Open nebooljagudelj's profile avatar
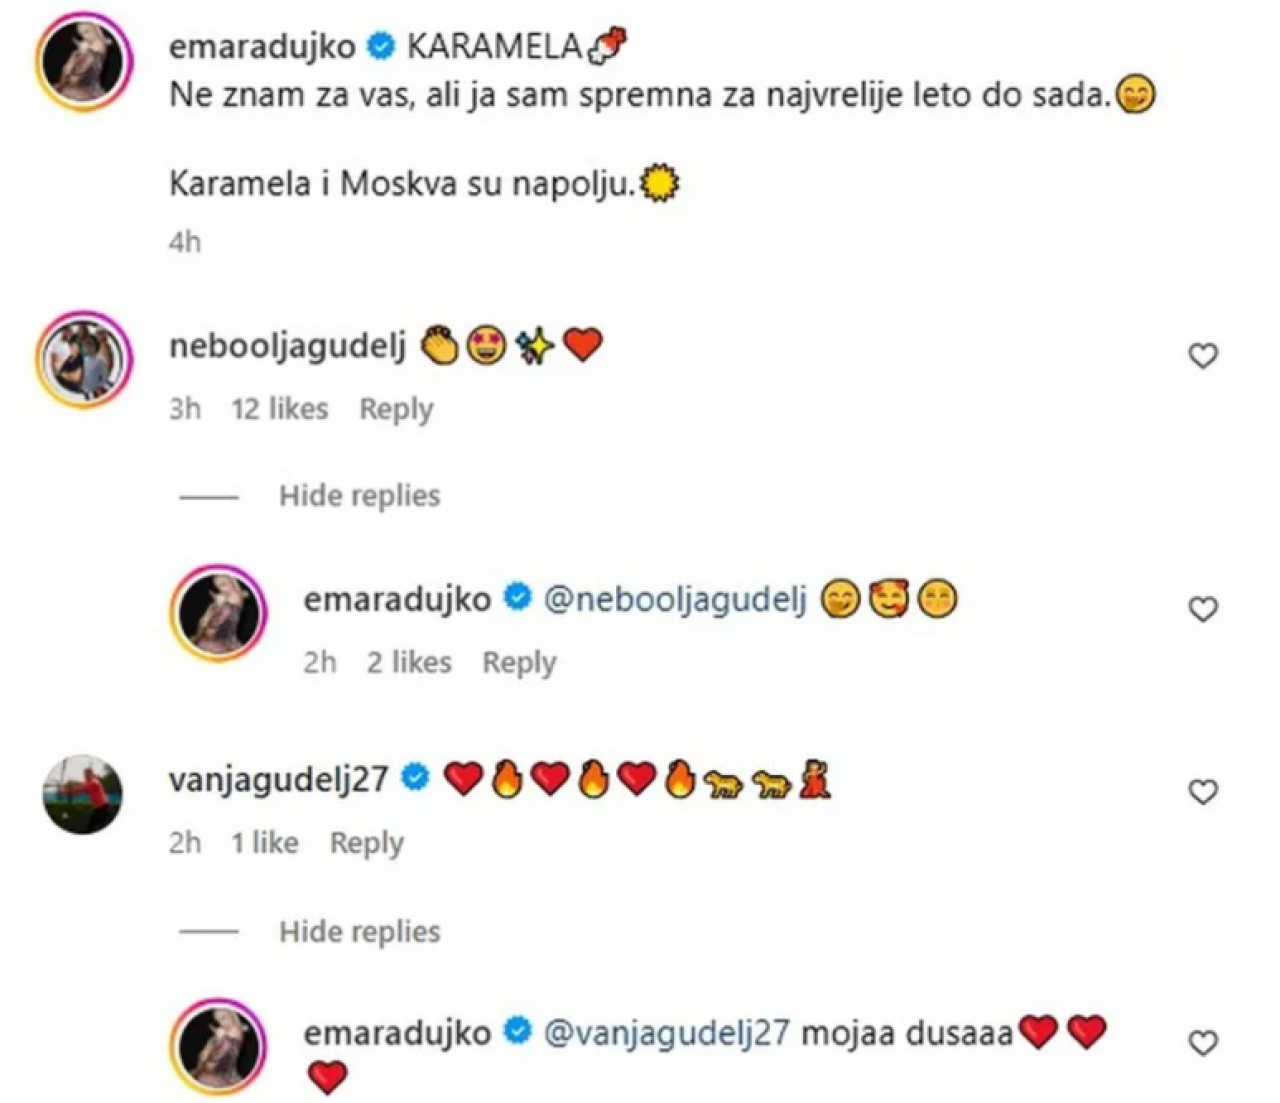Viewport: 1280px width, 1103px height. point(84,359)
